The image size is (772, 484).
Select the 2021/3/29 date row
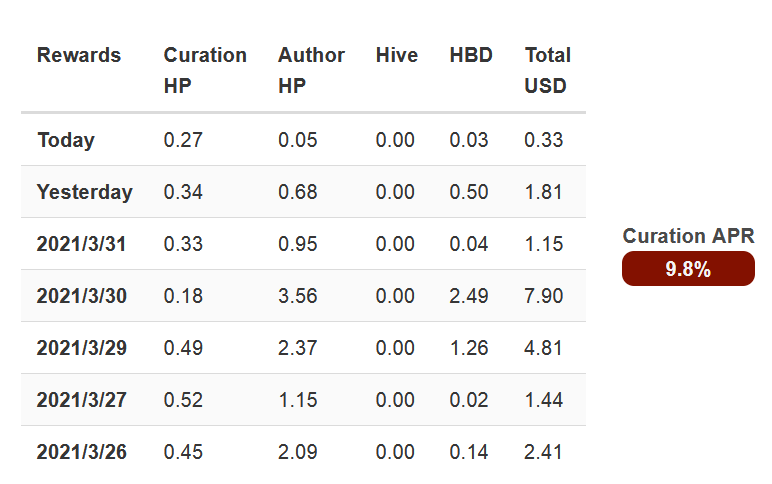[x=303, y=348]
